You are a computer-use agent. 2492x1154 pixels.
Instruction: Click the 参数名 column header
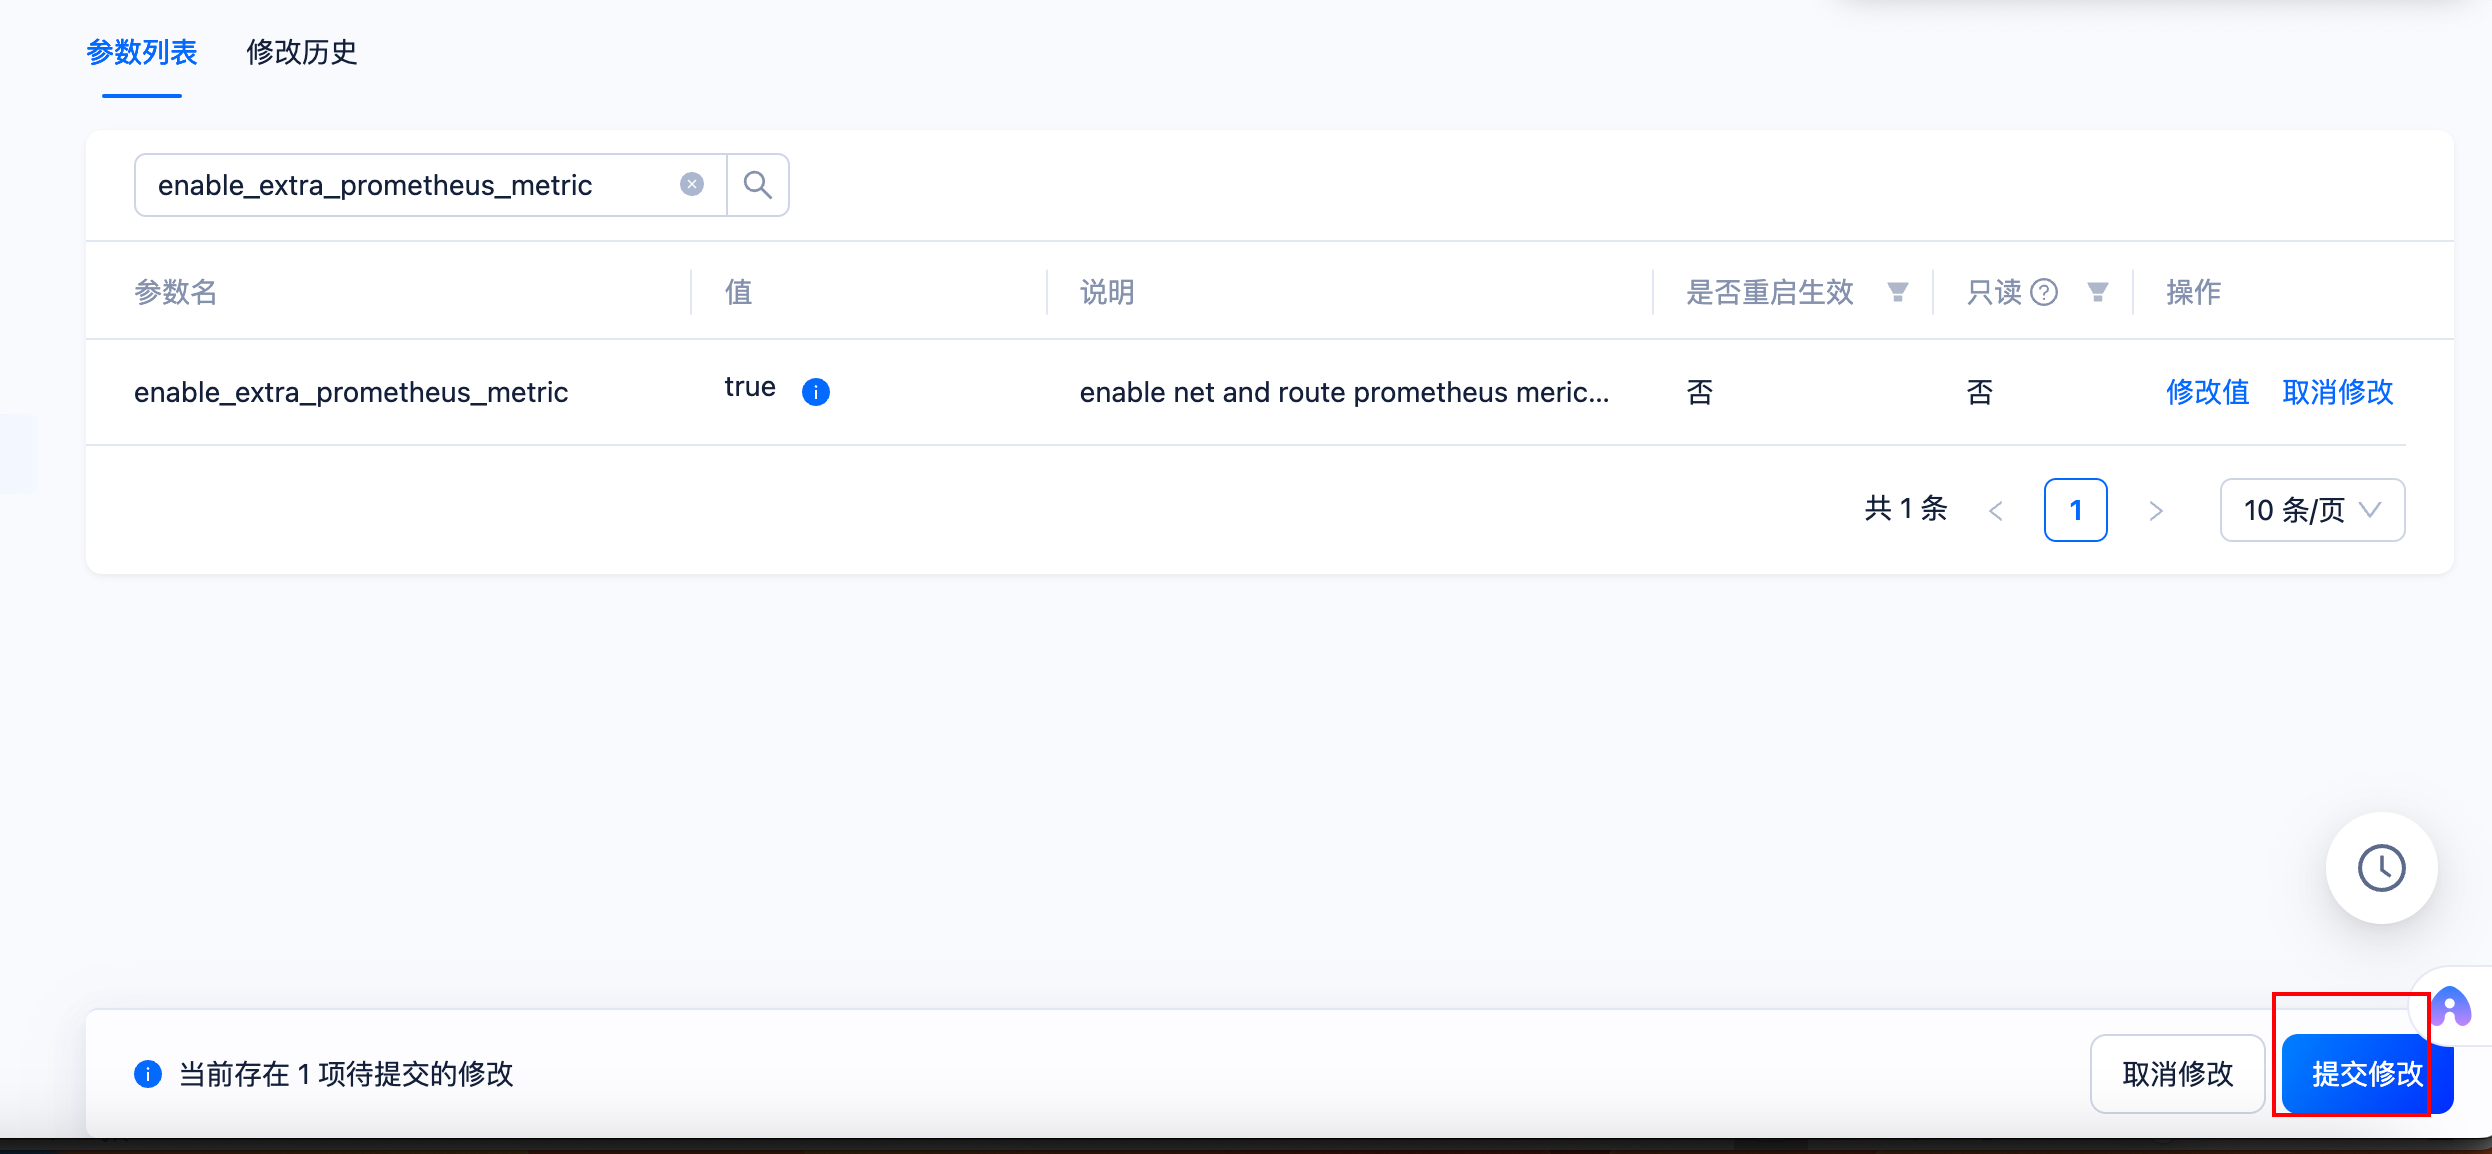coord(176,292)
